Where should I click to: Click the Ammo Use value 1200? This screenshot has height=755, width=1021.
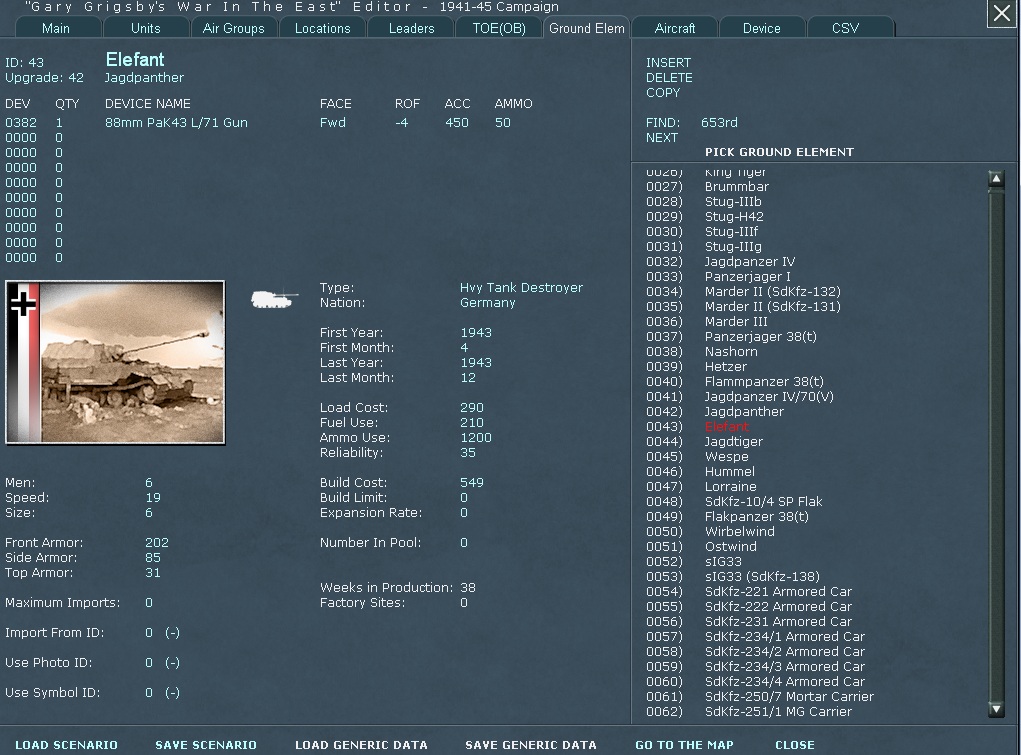475,438
